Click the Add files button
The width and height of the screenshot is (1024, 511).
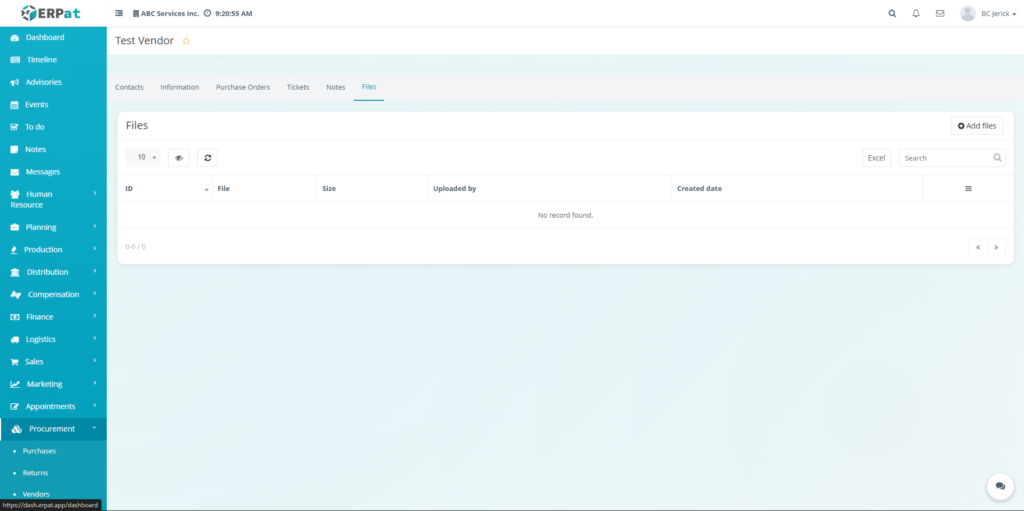coord(976,126)
